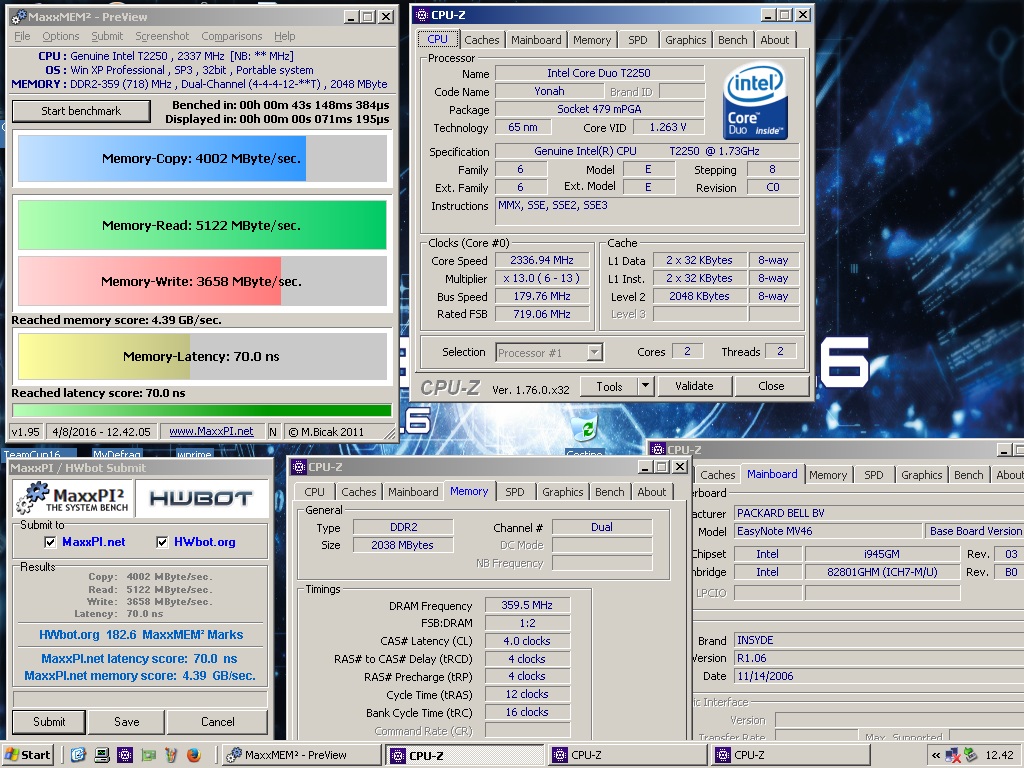The image size is (1024, 768).
Task: Click CPU-Z Mainboard window title icon
Action: tap(658, 449)
